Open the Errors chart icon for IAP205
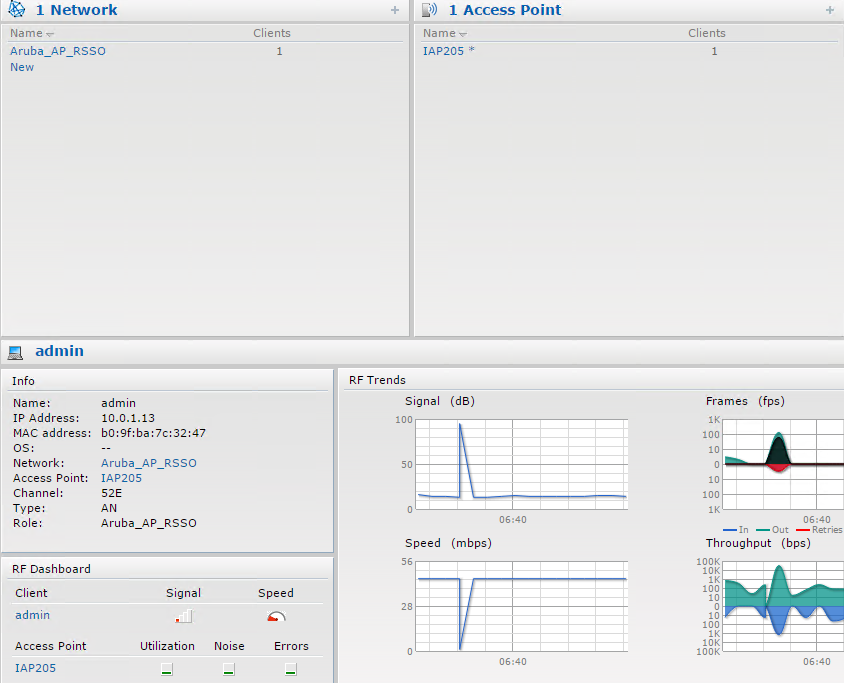Image resolution: width=844 pixels, height=683 pixels. click(x=290, y=668)
